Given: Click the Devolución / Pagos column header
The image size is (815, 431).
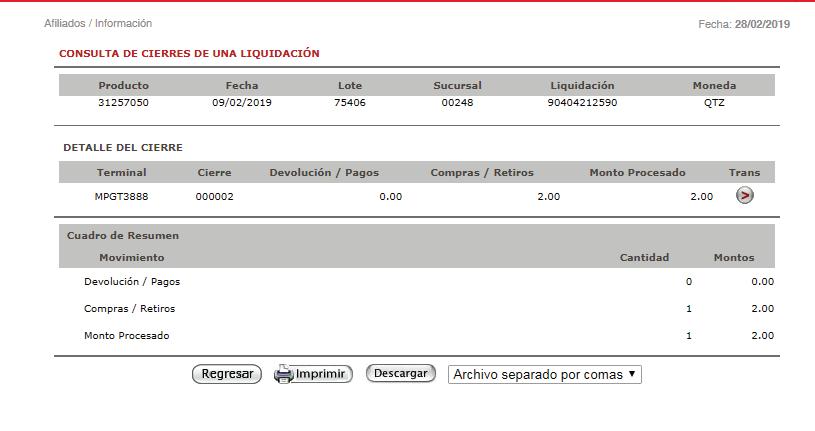Looking at the screenshot, I should point(324,172).
